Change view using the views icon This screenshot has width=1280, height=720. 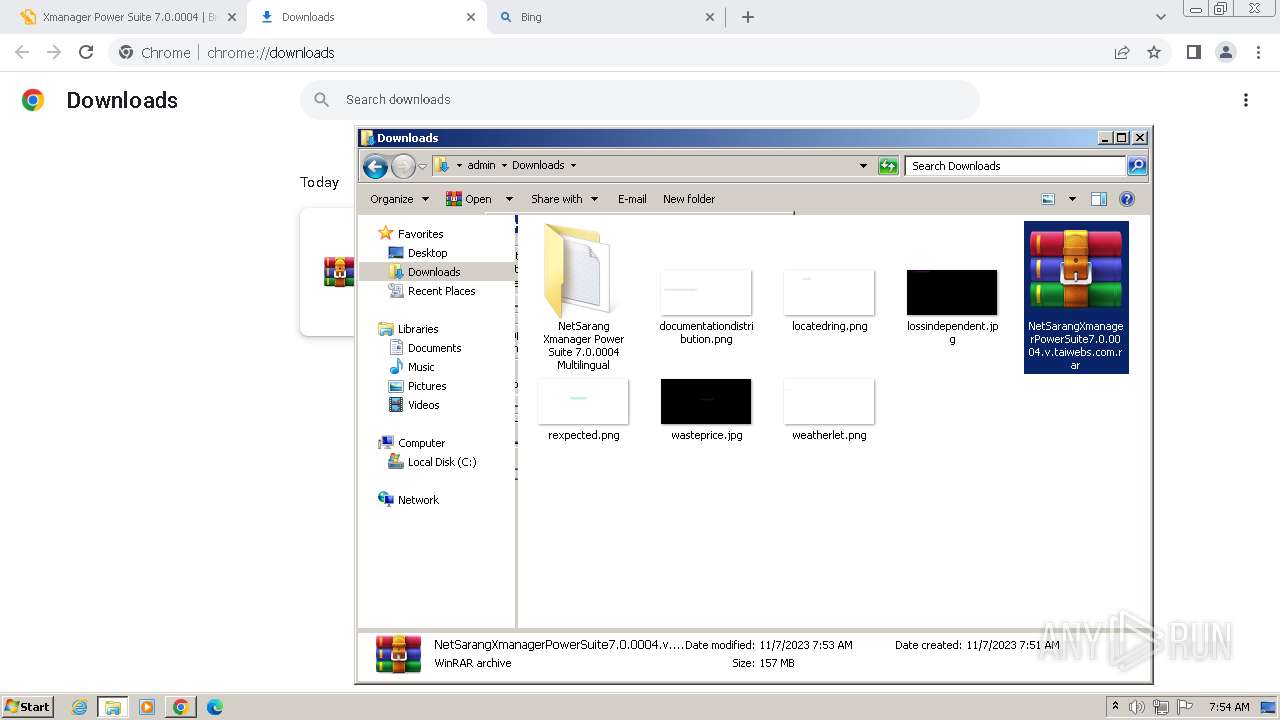[x=1048, y=199]
